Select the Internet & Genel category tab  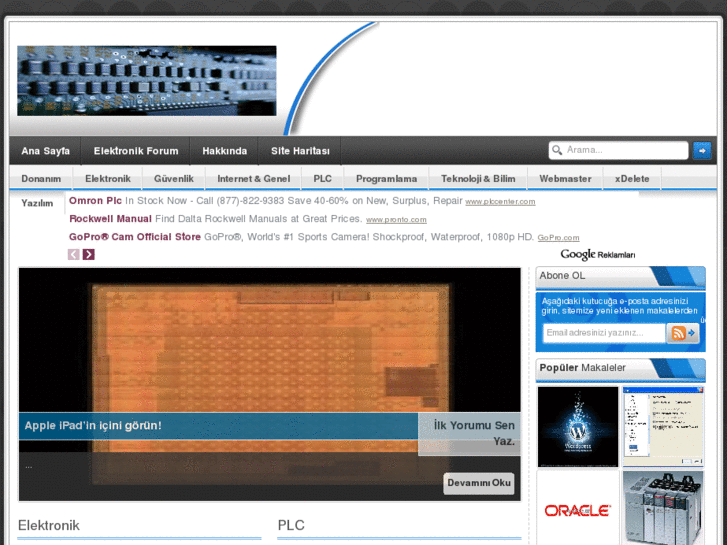pyautogui.click(x=254, y=179)
